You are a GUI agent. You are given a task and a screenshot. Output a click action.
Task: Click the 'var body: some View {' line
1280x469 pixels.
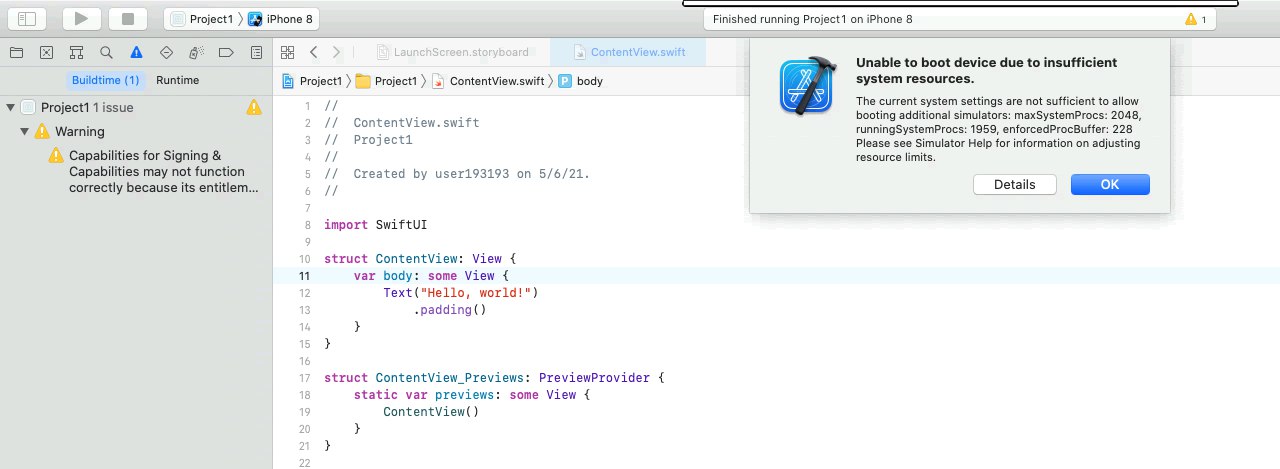tap(431, 276)
